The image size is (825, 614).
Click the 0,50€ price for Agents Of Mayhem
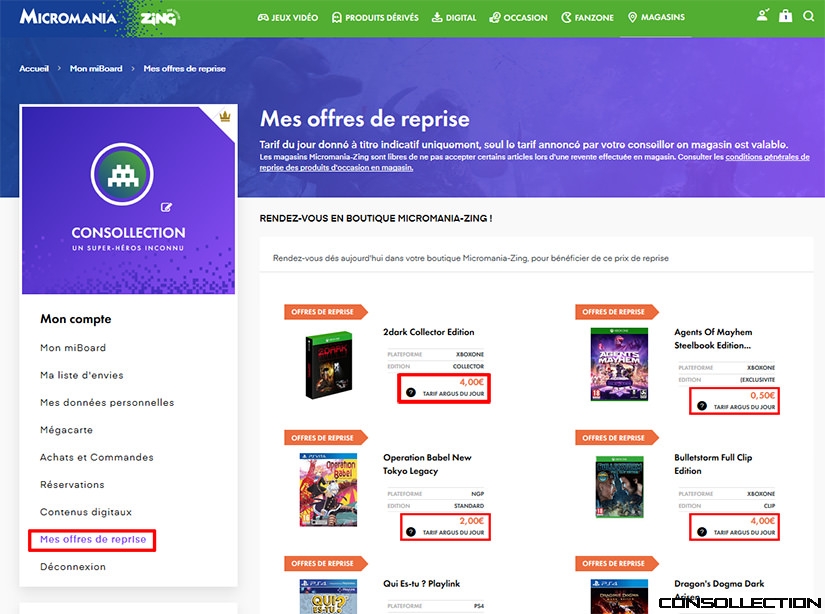click(x=762, y=395)
